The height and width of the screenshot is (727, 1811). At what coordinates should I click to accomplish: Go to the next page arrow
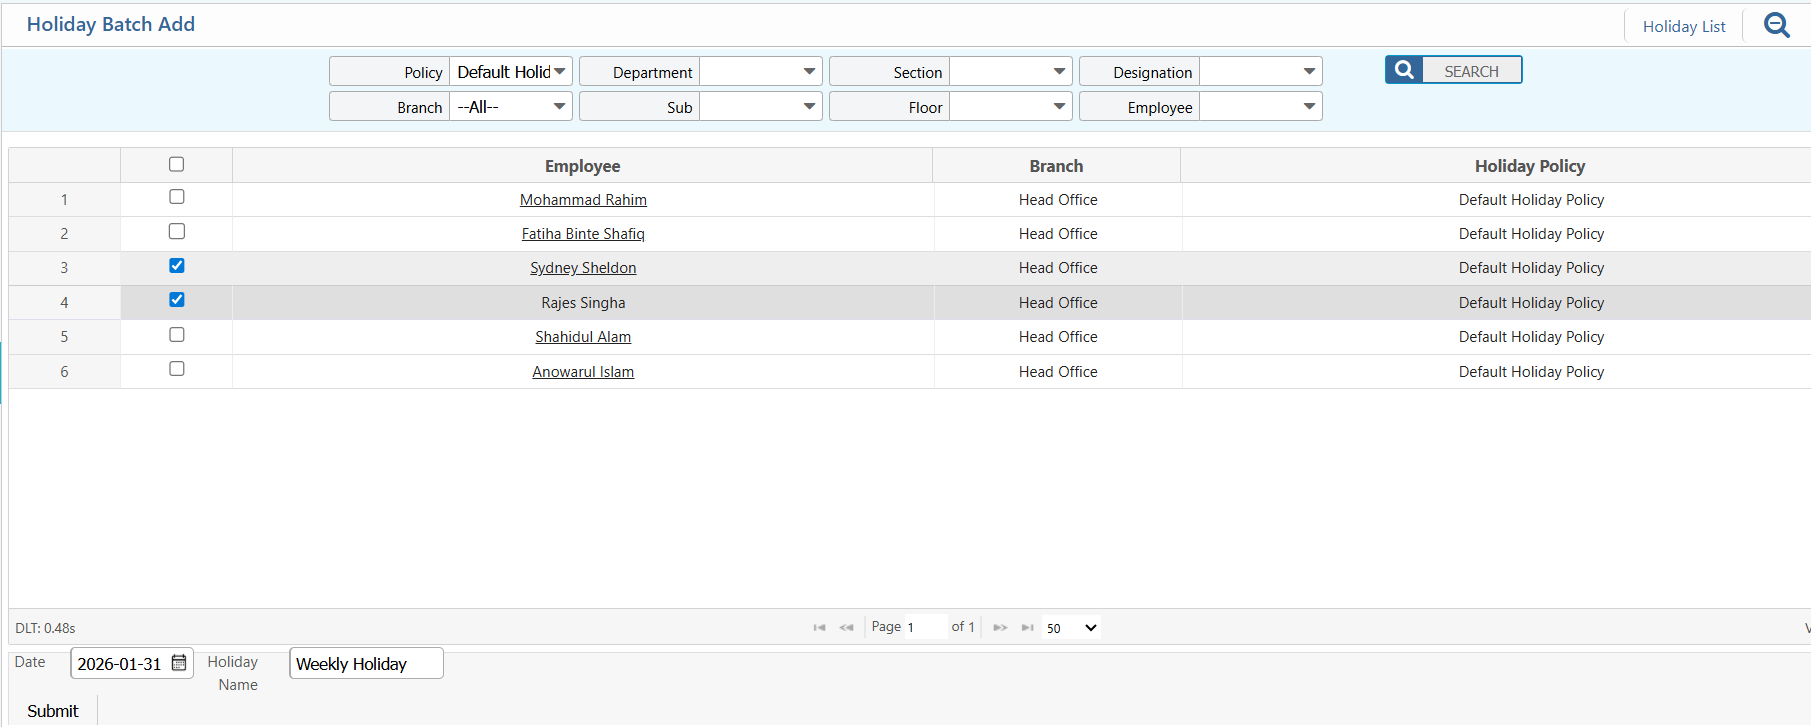coord(1000,628)
